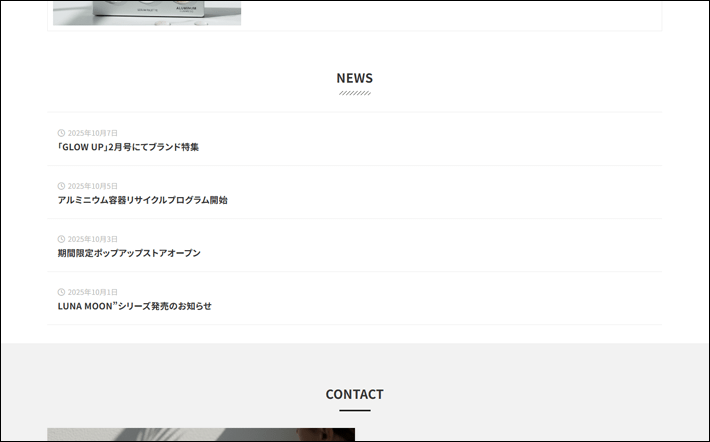This screenshot has height=442, width=710.
Task: Click the bordered card containing the product image
Action: [x=450, y=14]
